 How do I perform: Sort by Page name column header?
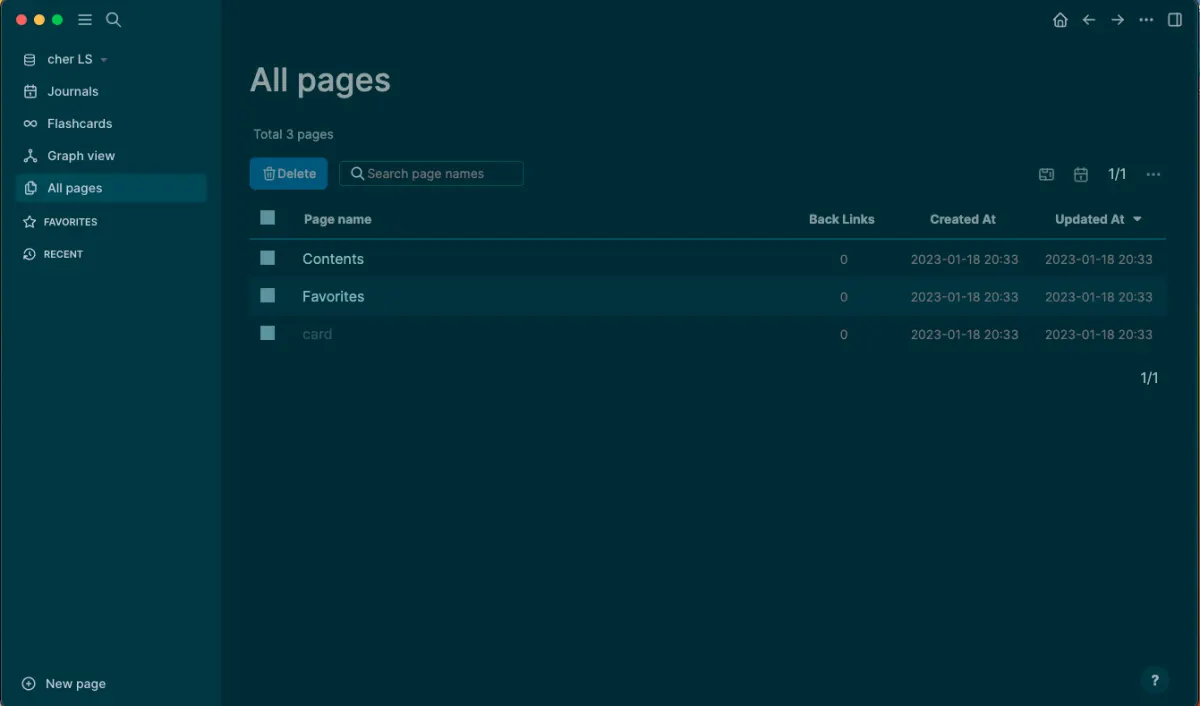(337, 219)
